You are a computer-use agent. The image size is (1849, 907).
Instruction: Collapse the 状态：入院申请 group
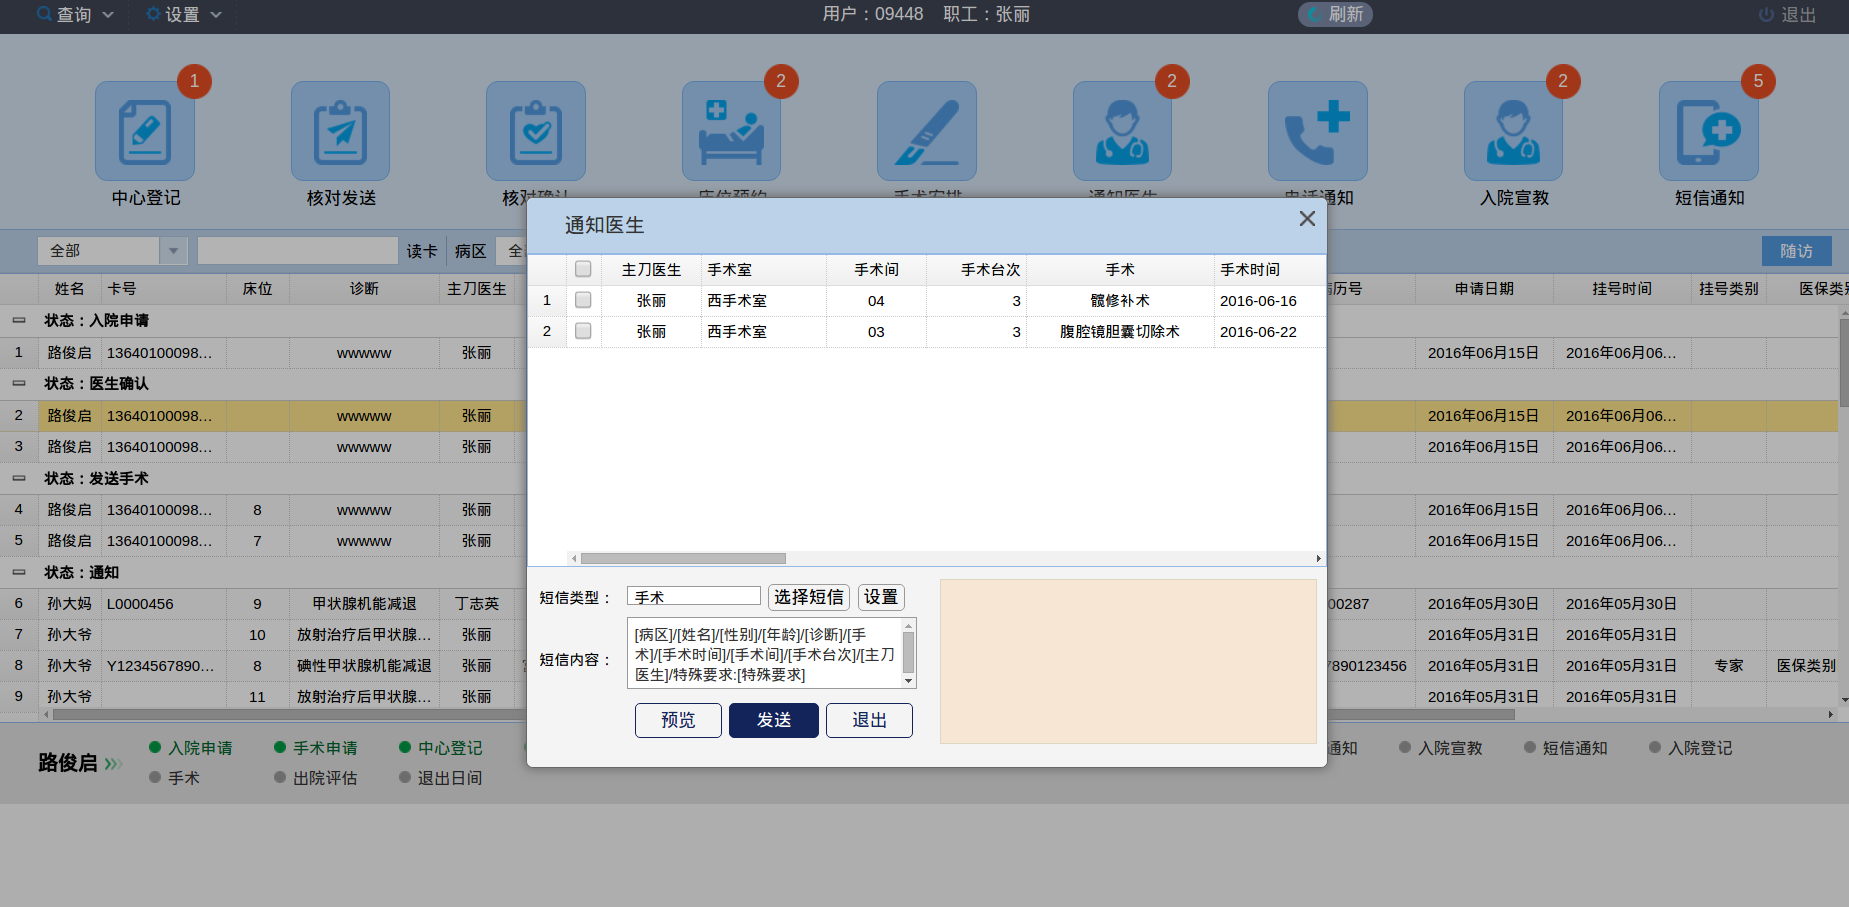(x=19, y=321)
